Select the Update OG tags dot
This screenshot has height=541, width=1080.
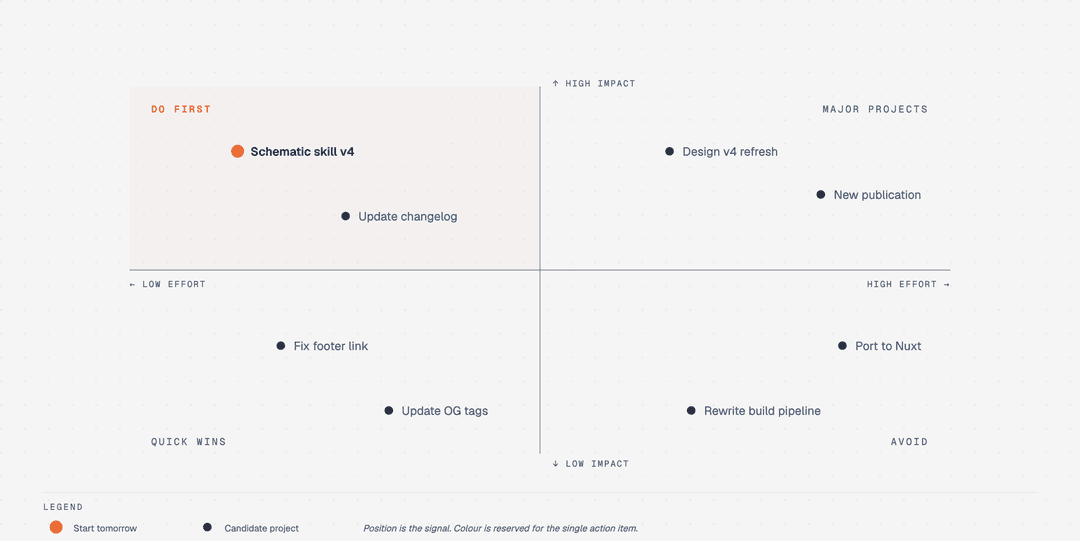coord(389,411)
